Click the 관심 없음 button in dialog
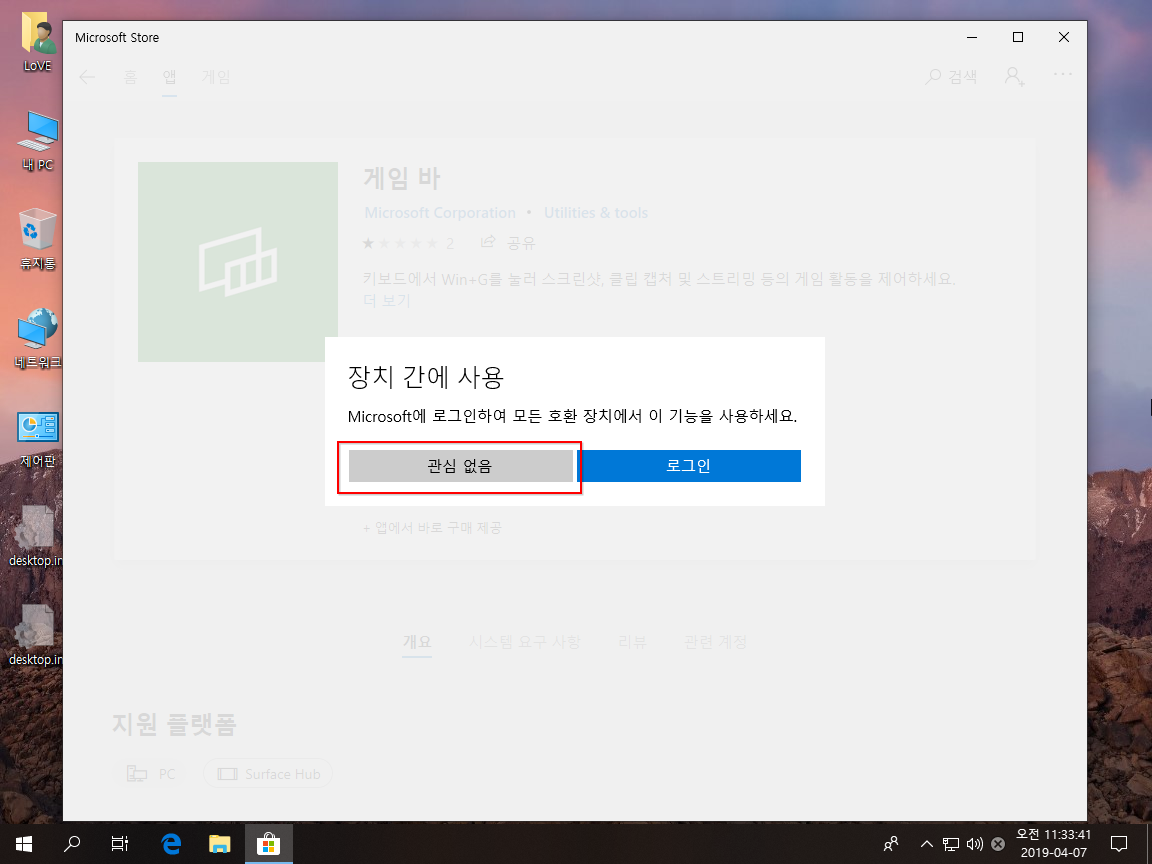This screenshot has height=864, width=1152. coord(461,466)
